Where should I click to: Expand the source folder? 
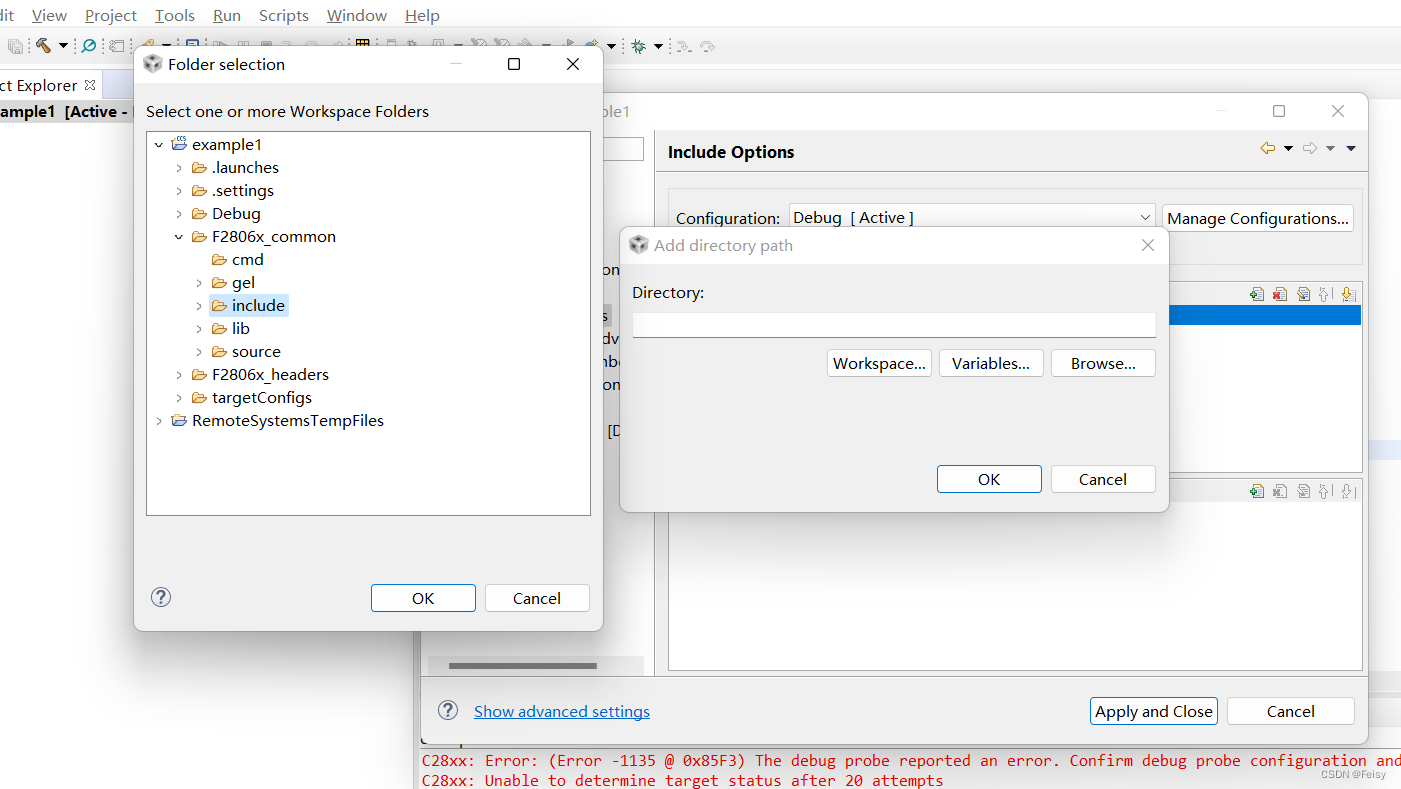tap(199, 352)
